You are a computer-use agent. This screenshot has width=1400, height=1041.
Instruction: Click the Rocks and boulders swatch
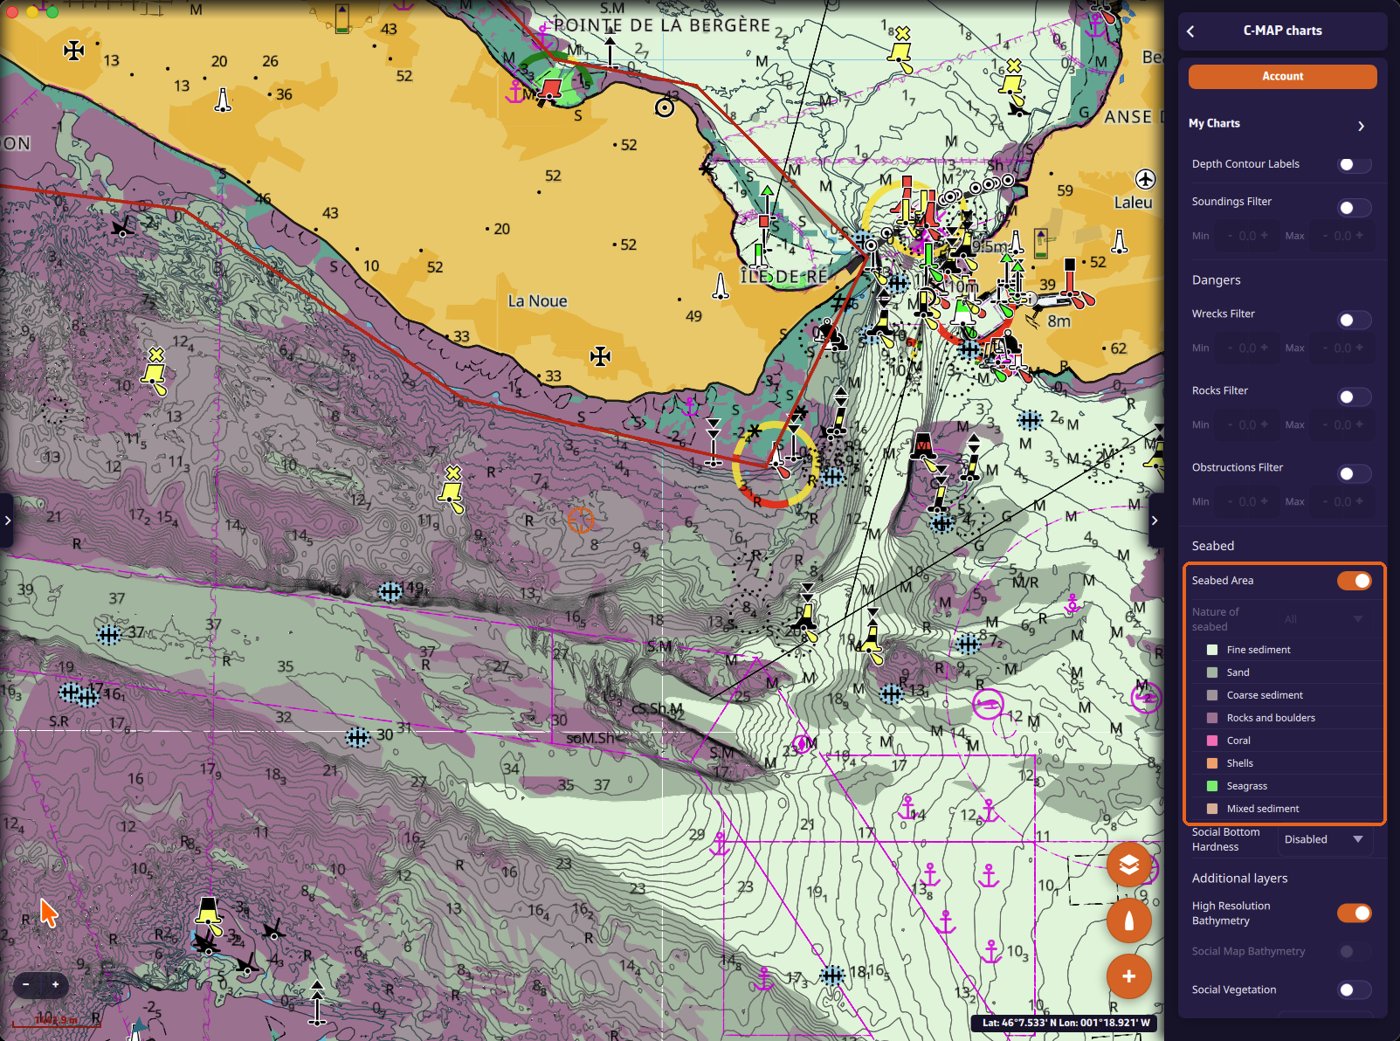coord(1212,718)
